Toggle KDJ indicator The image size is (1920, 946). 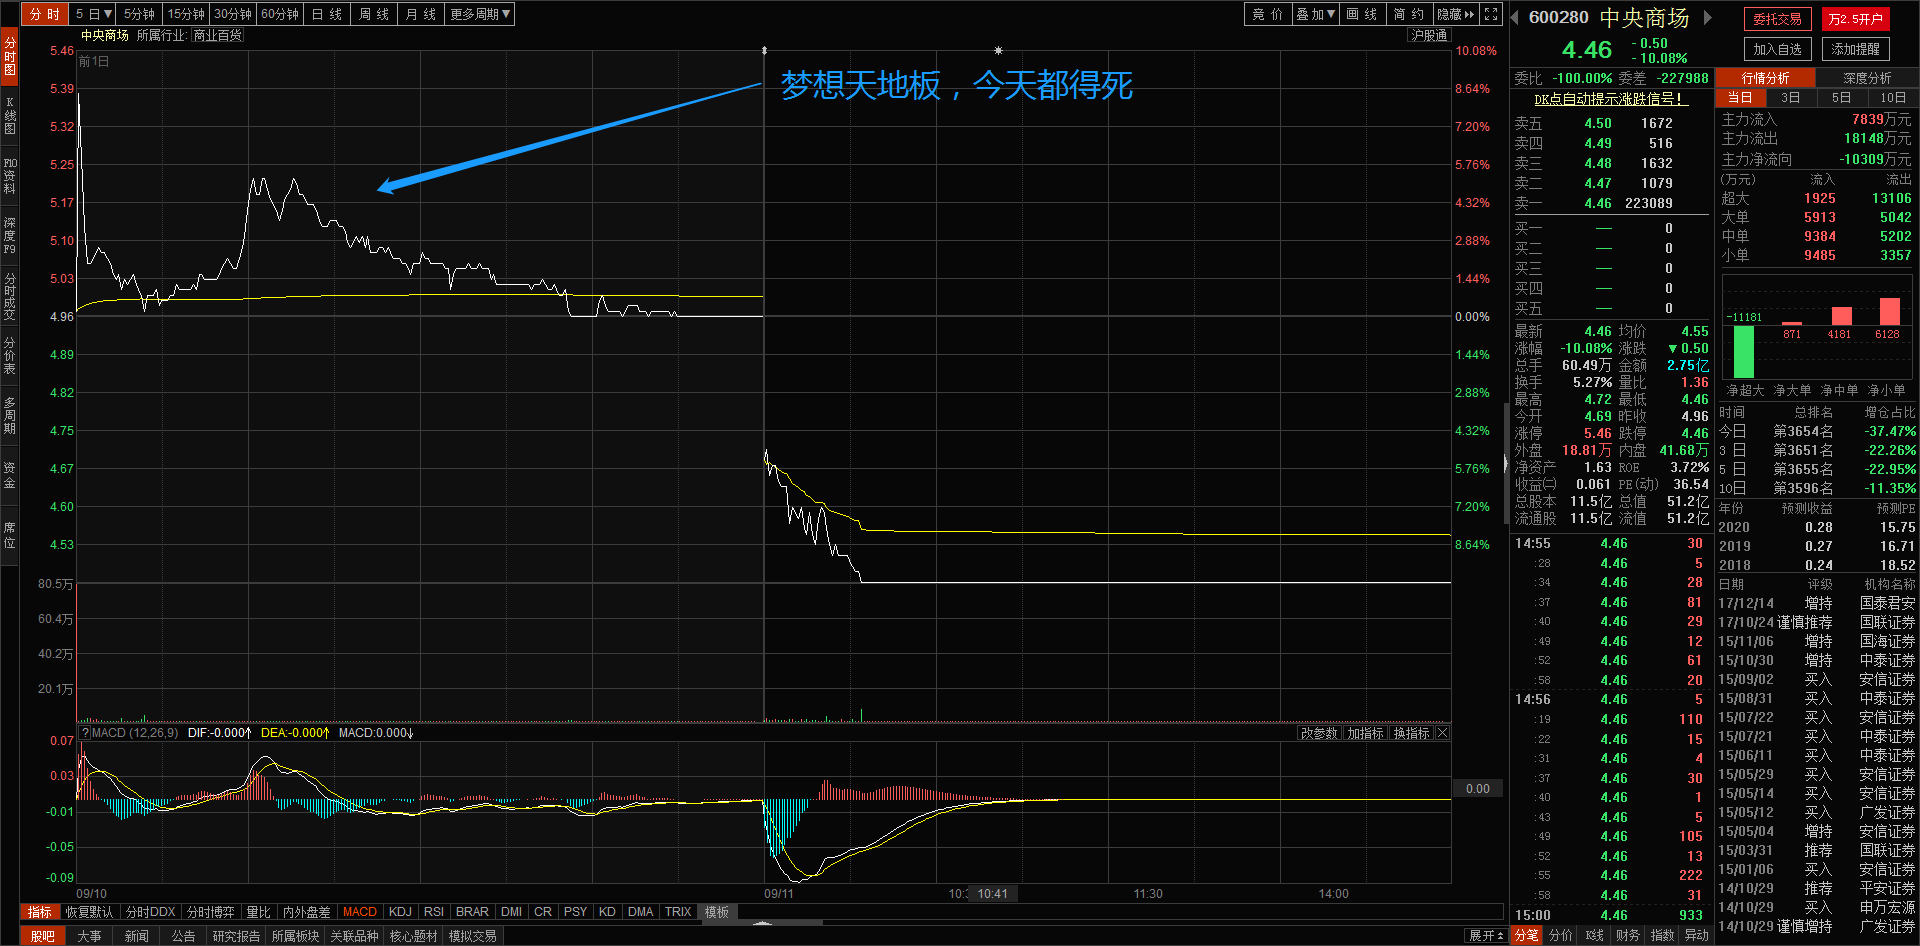(x=400, y=912)
